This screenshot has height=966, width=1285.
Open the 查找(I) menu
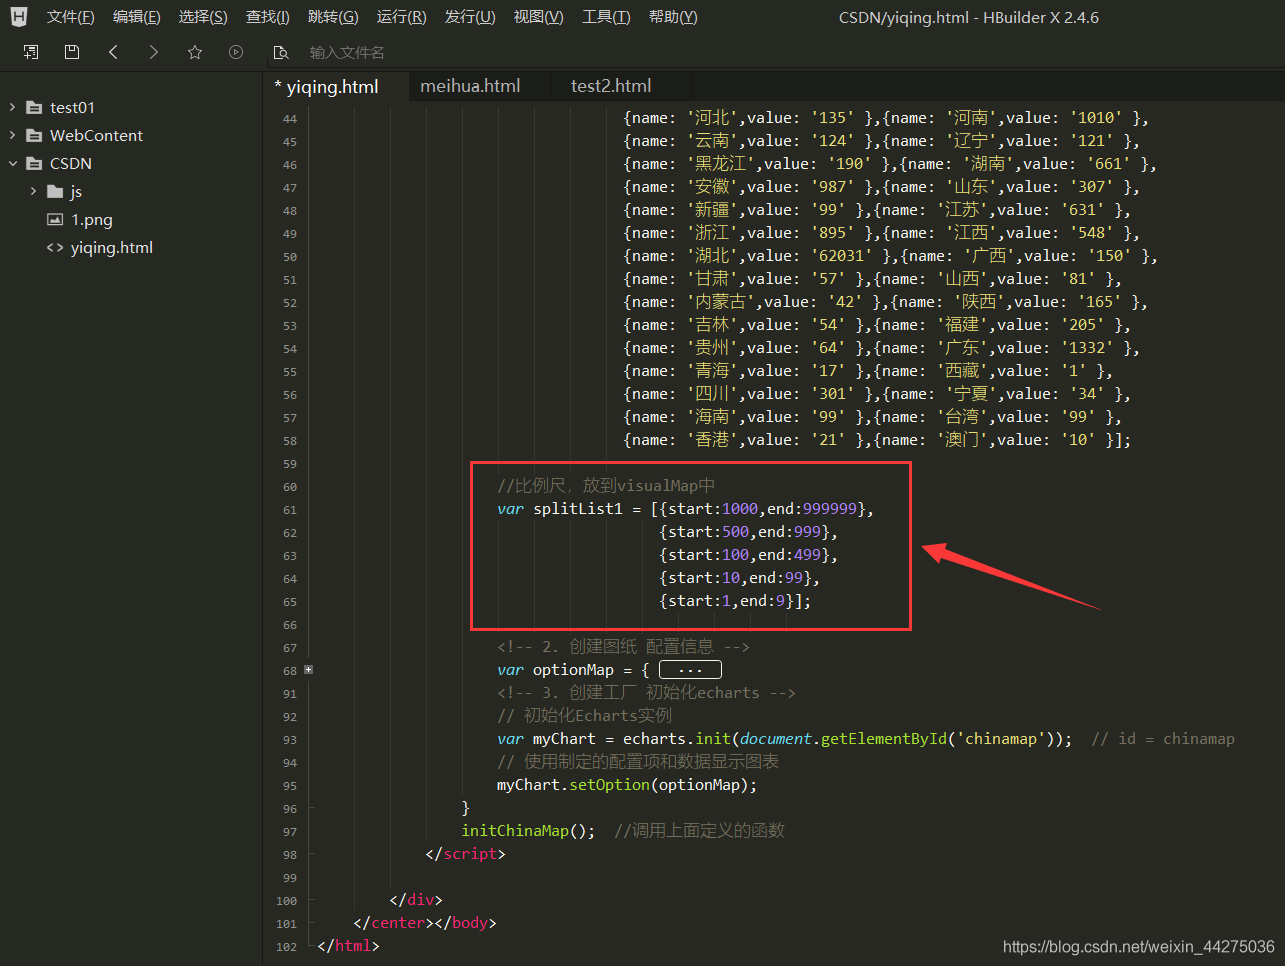(x=267, y=17)
